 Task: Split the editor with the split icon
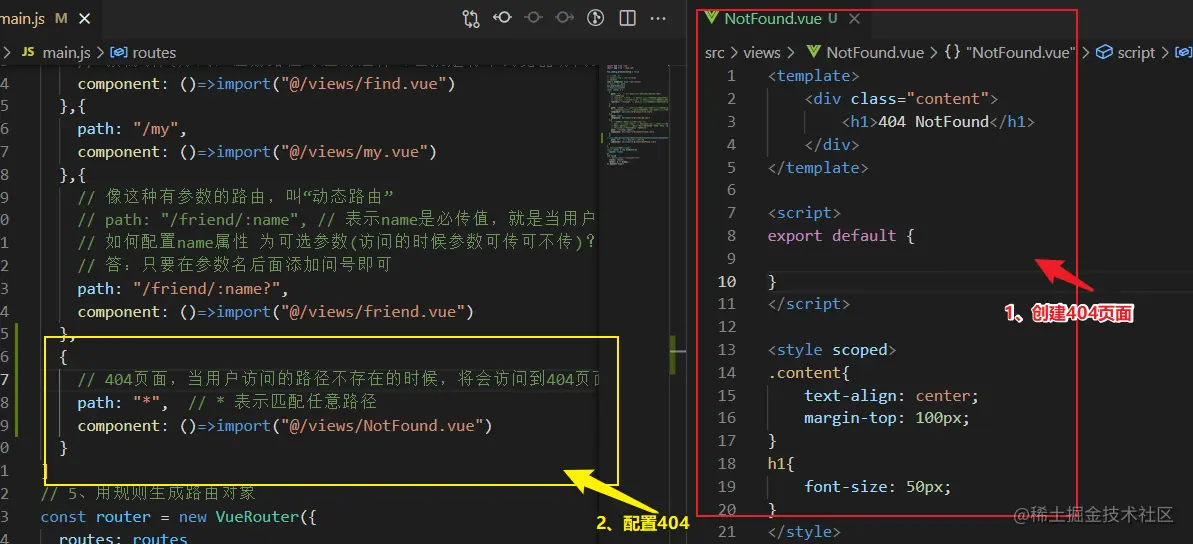pyautogui.click(x=628, y=17)
